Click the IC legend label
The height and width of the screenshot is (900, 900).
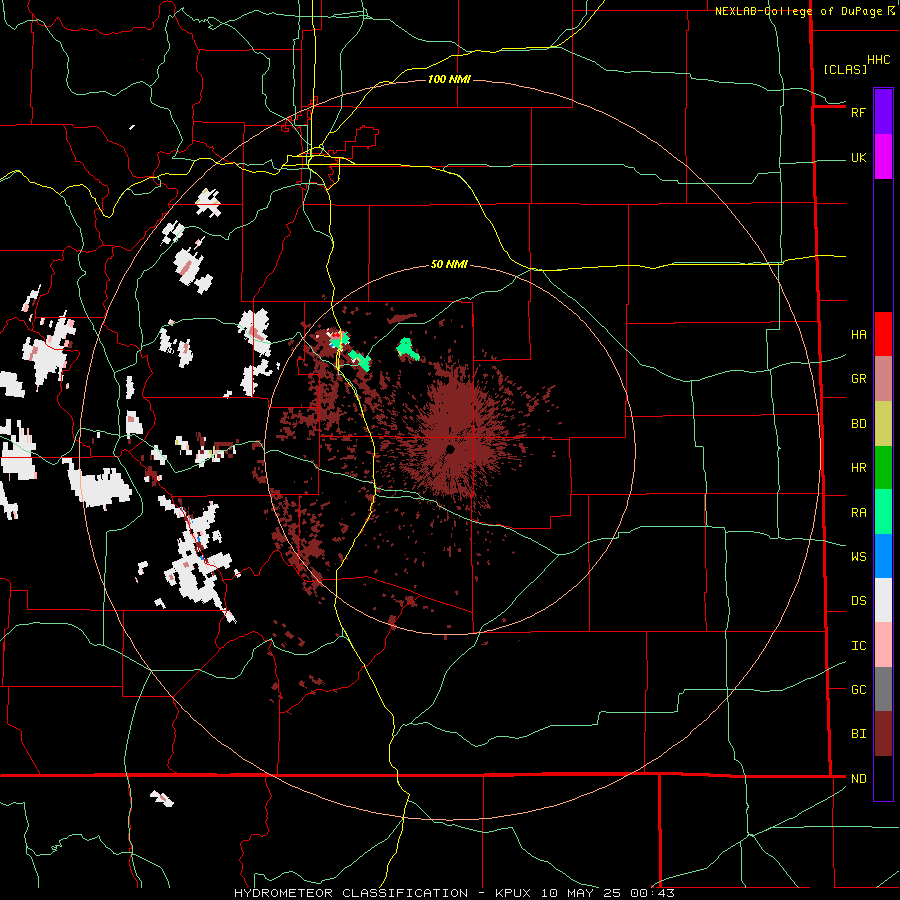click(x=858, y=646)
